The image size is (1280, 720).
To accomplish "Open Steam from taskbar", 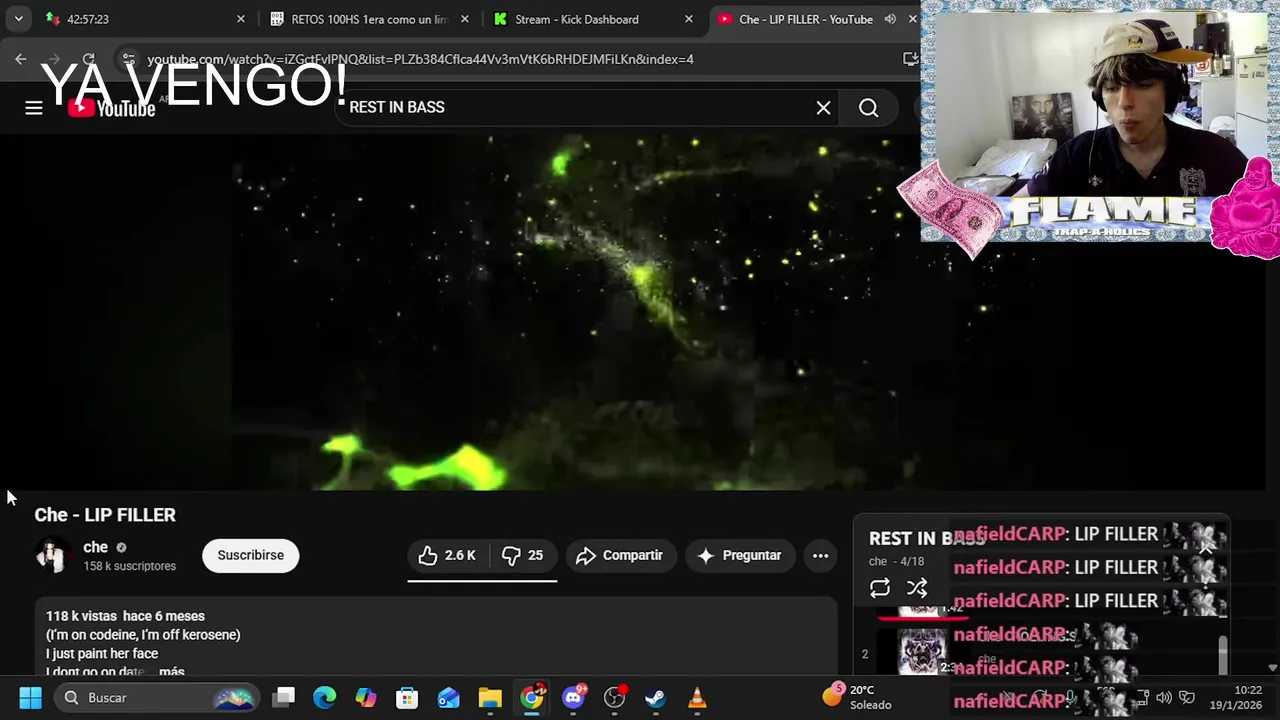I will point(656,698).
